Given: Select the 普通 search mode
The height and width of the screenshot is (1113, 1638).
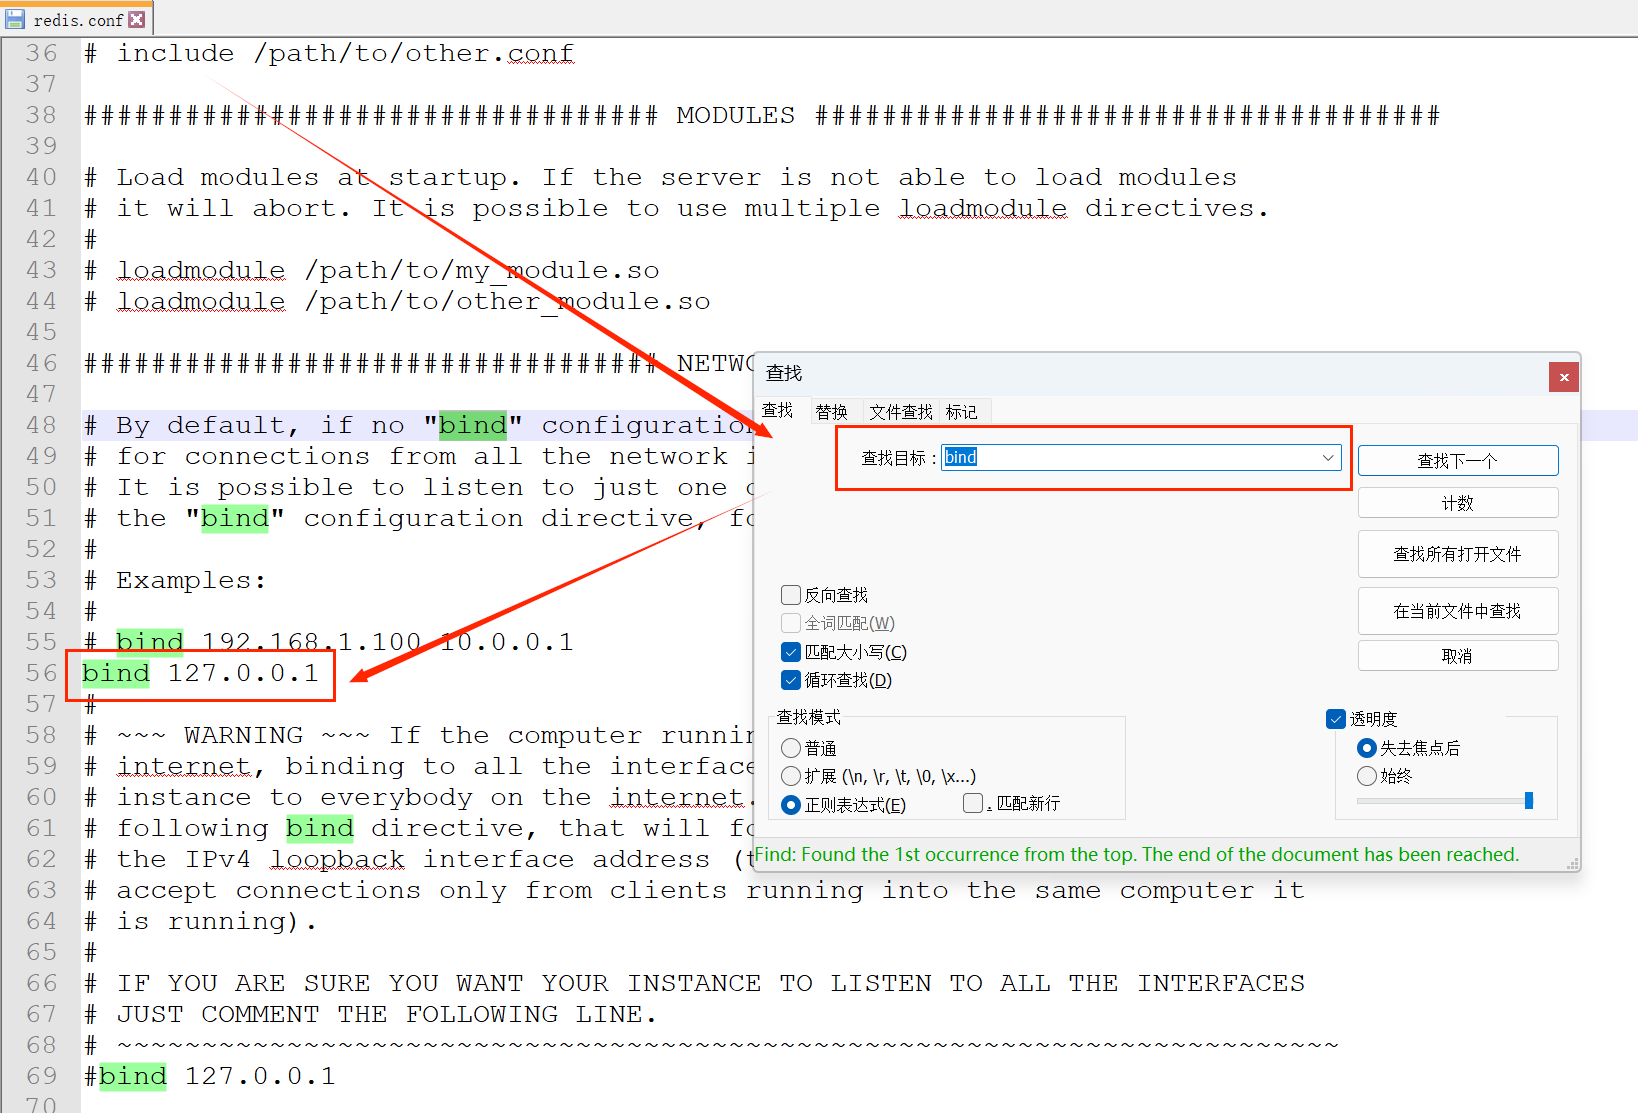Looking at the screenshot, I should 791,748.
